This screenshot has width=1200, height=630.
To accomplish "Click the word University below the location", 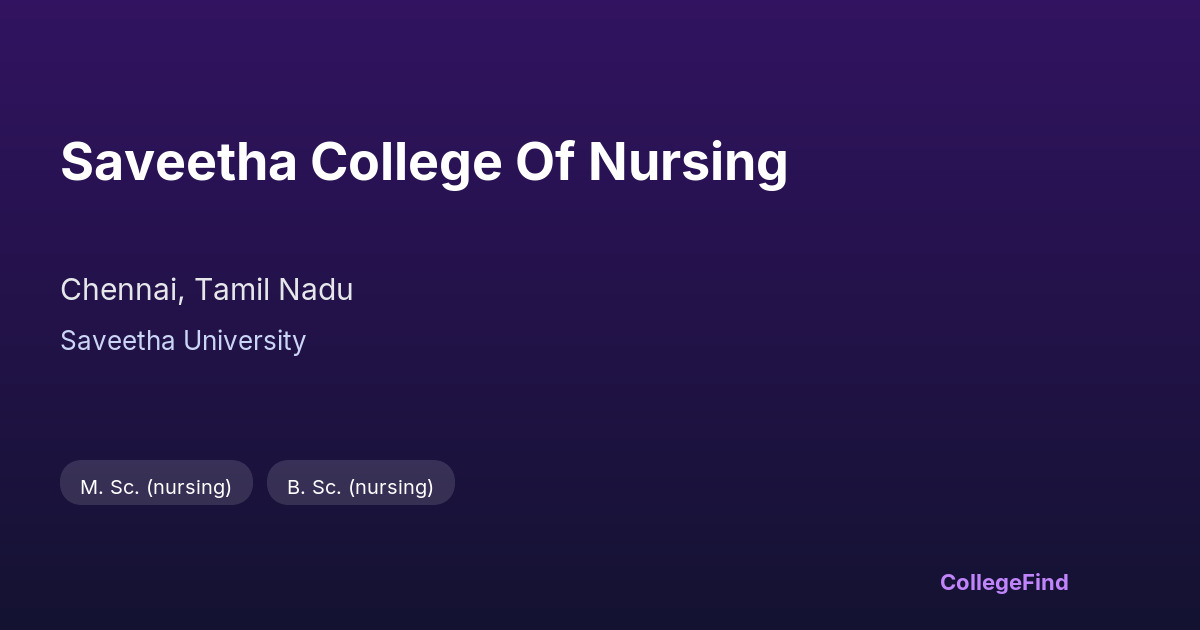I will [242, 341].
